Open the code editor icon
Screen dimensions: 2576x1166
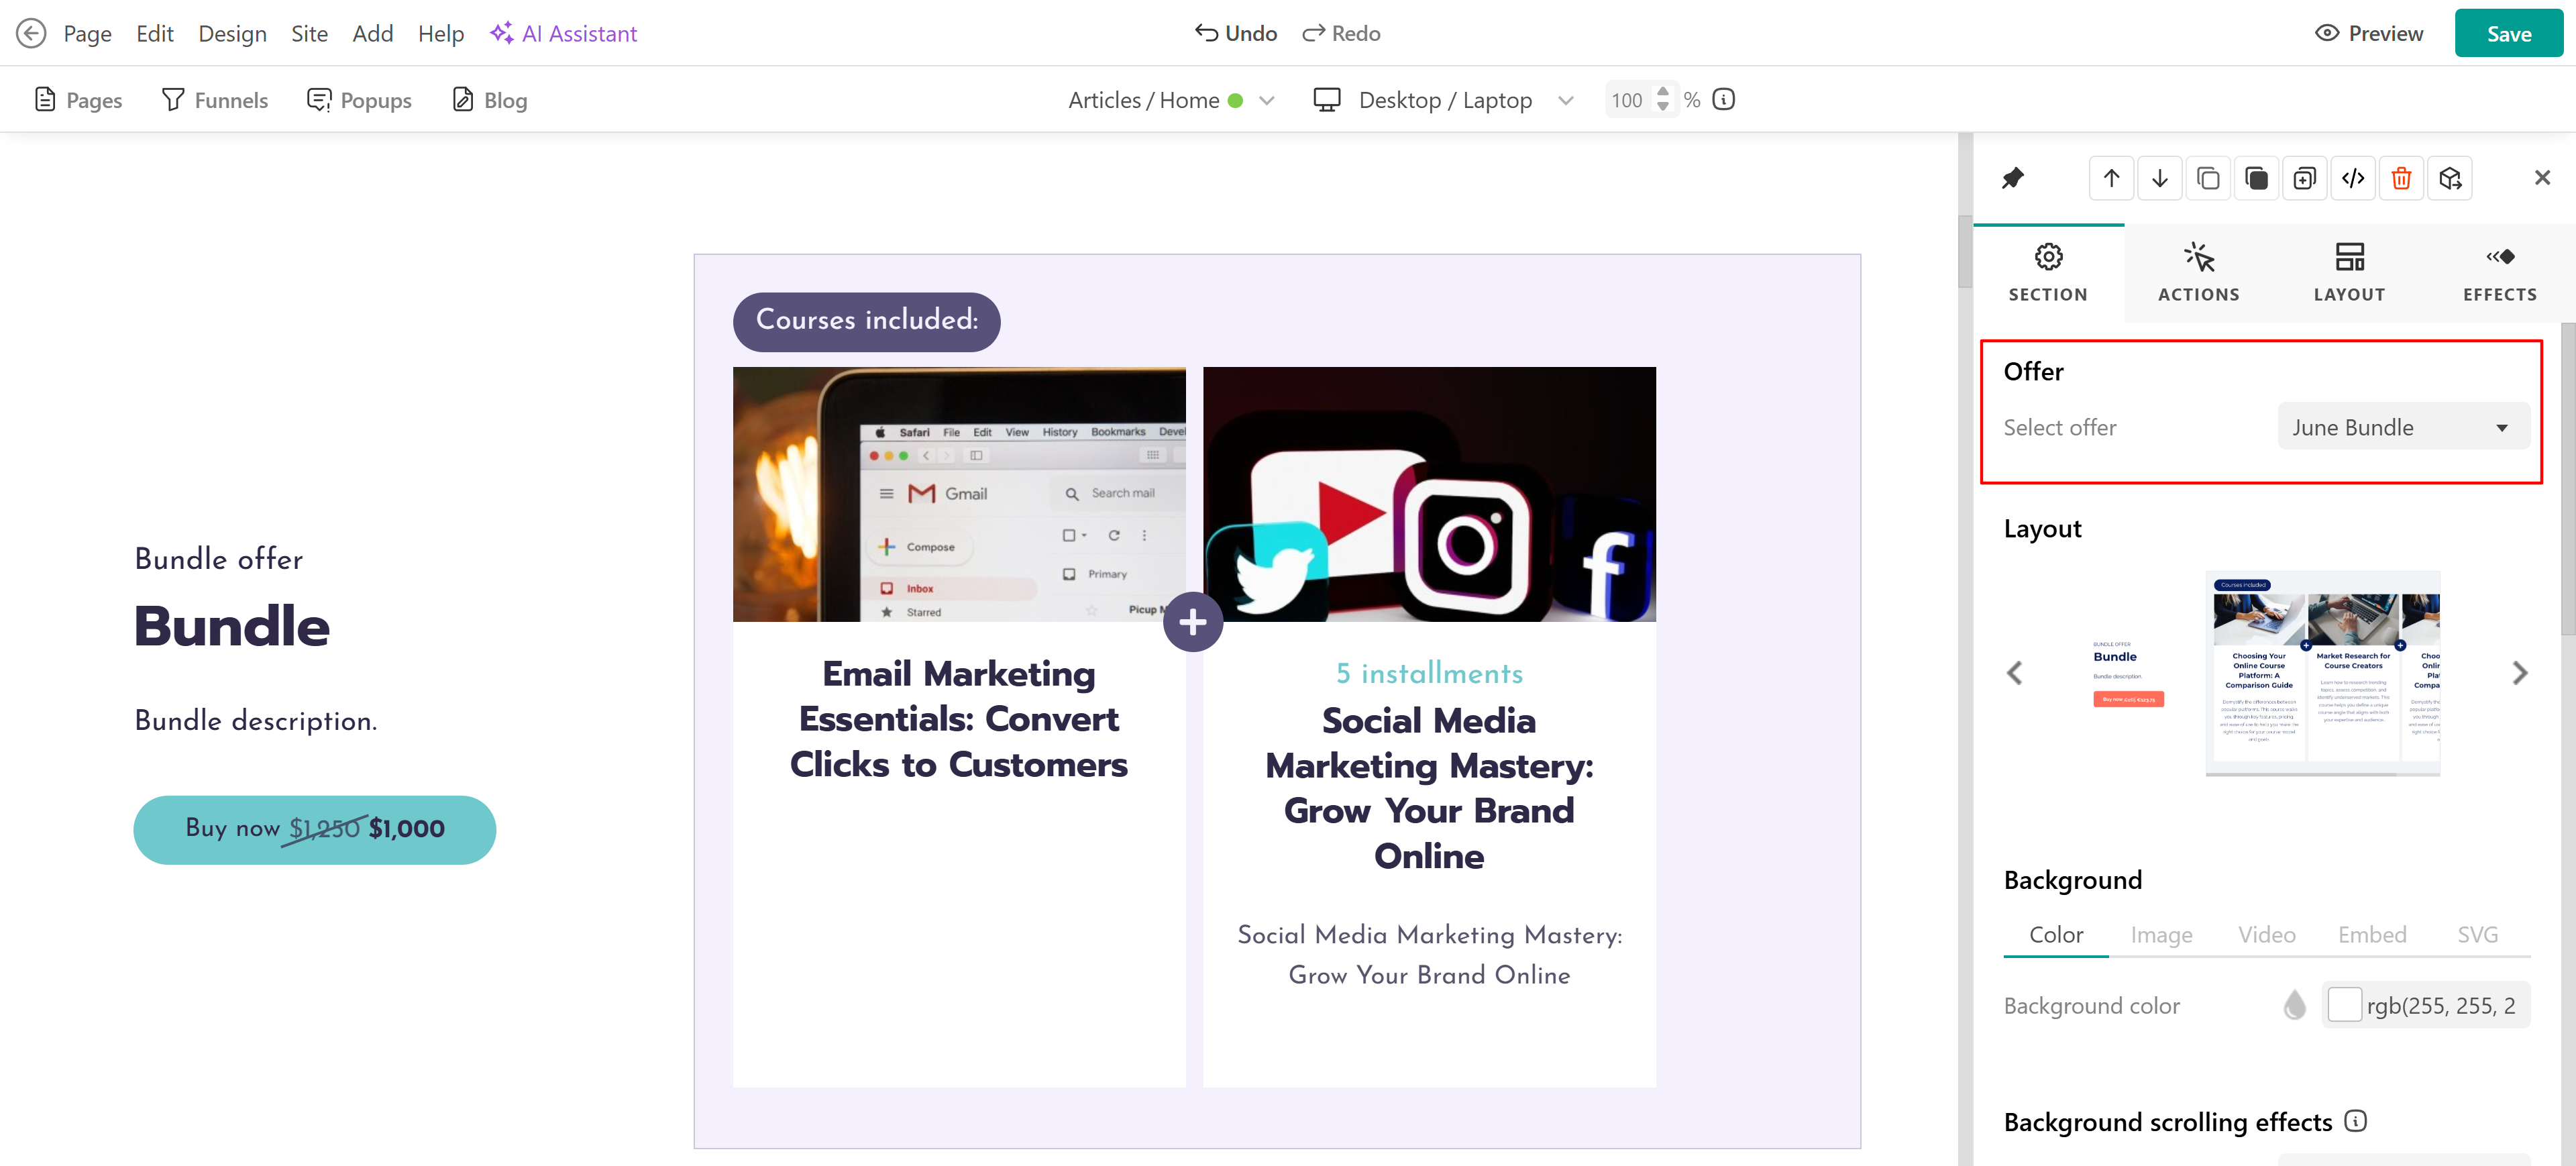pyautogui.click(x=2352, y=178)
